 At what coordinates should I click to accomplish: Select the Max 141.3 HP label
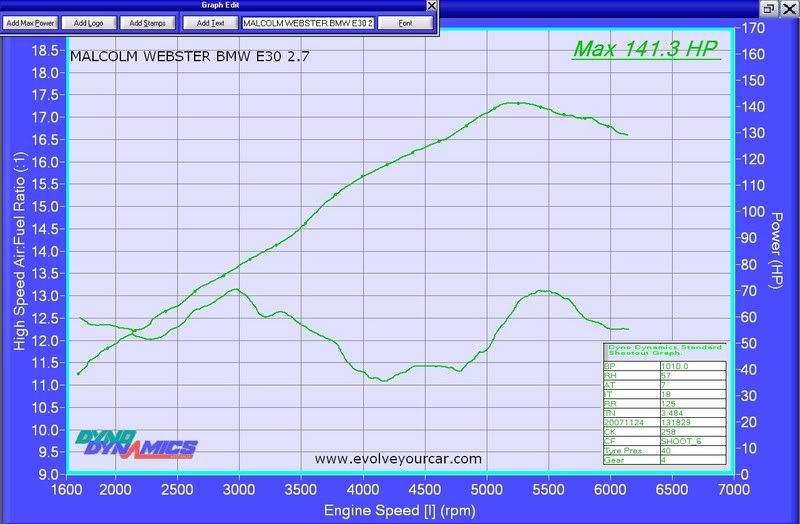[645, 49]
